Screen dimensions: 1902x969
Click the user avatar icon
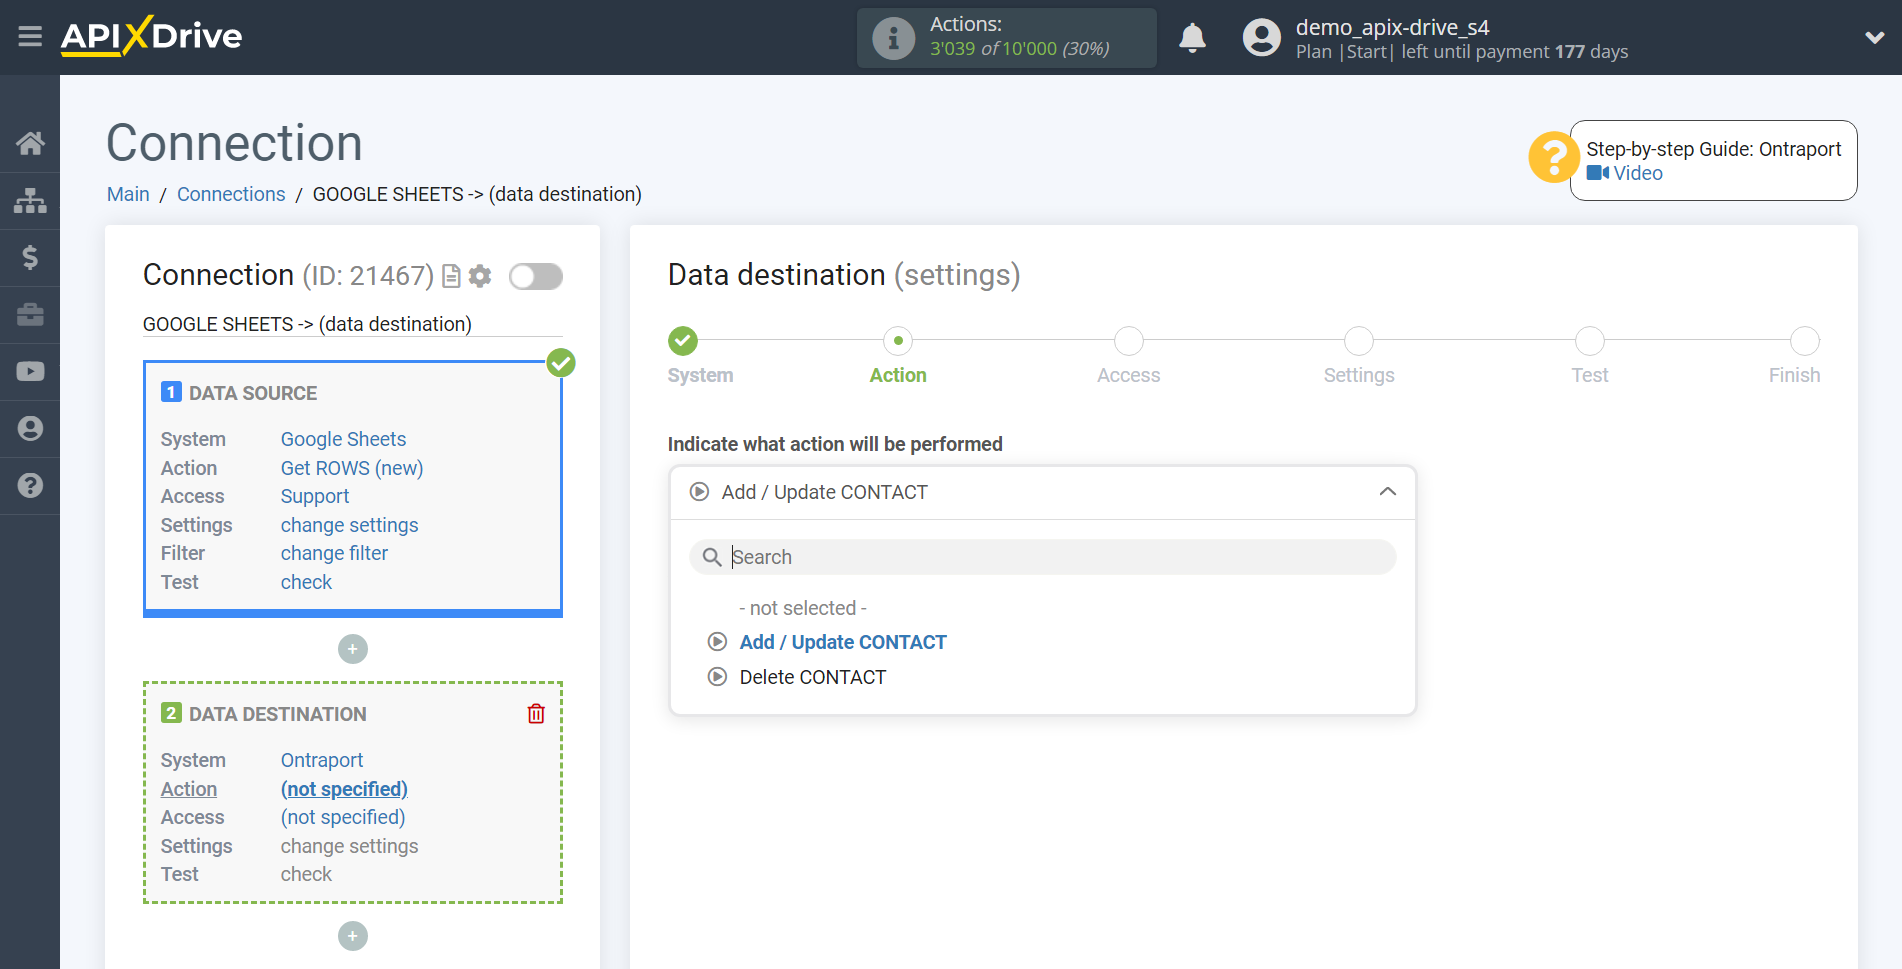tap(1261, 38)
